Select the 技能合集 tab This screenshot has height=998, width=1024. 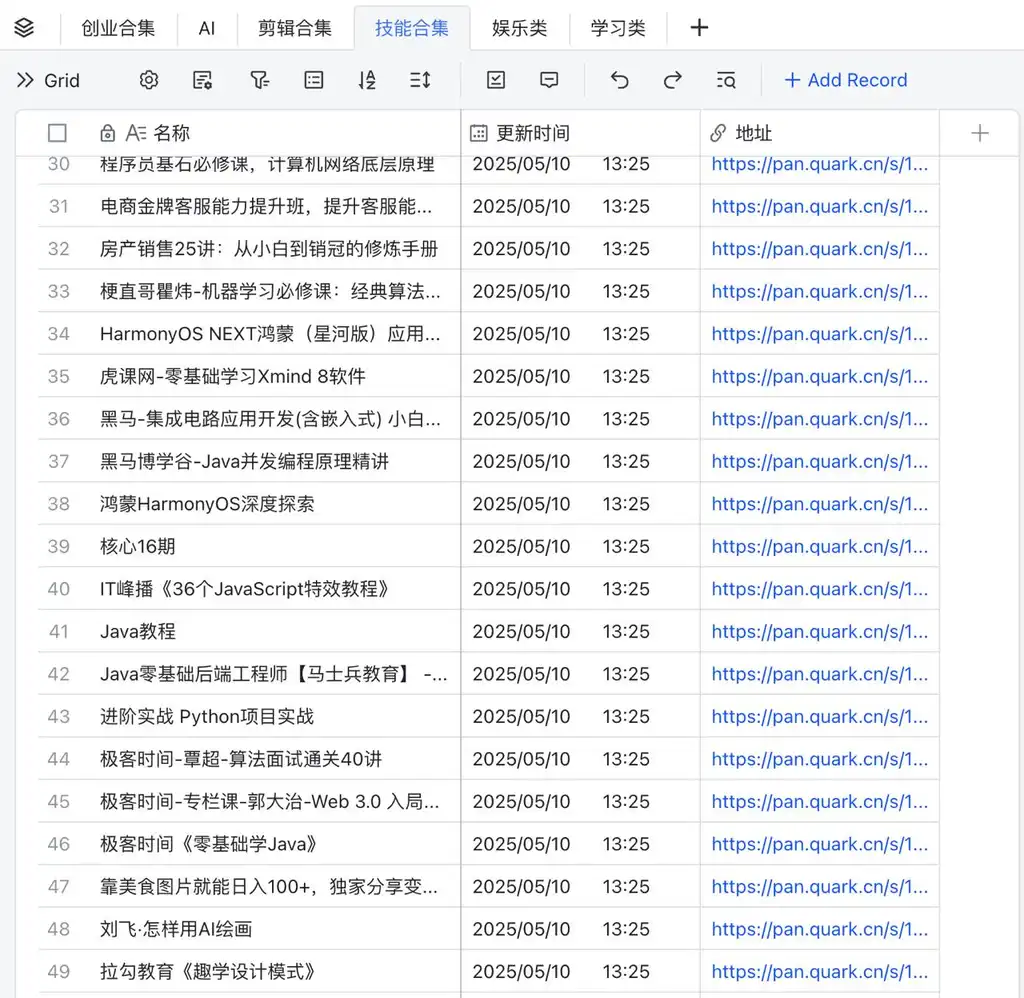[x=411, y=28]
